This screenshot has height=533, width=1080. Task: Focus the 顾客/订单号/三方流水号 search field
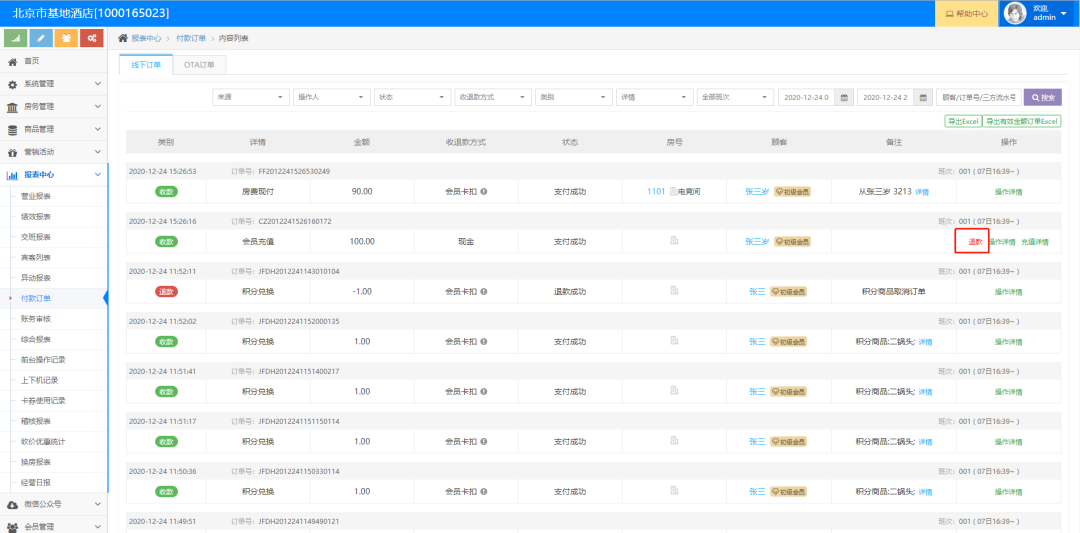978,97
